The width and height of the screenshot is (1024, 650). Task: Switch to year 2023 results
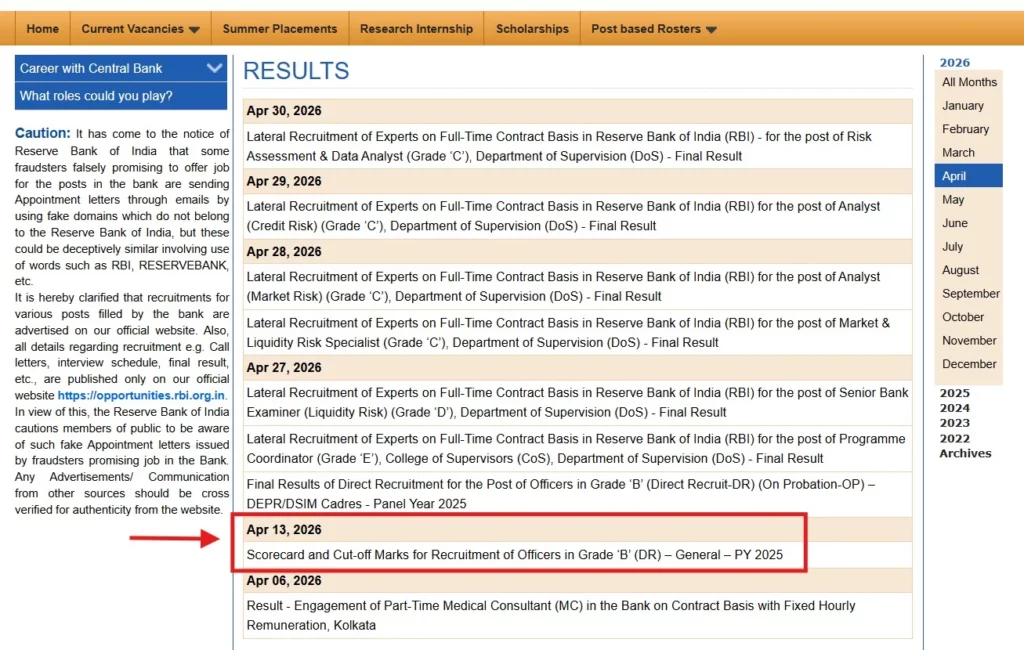(x=954, y=423)
